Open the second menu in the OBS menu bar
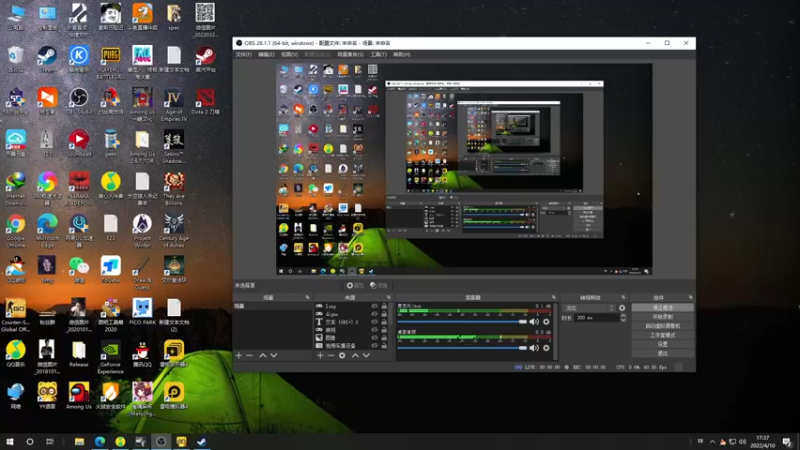The height and width of the screenshot is (450, 800). tap(266, 54)
